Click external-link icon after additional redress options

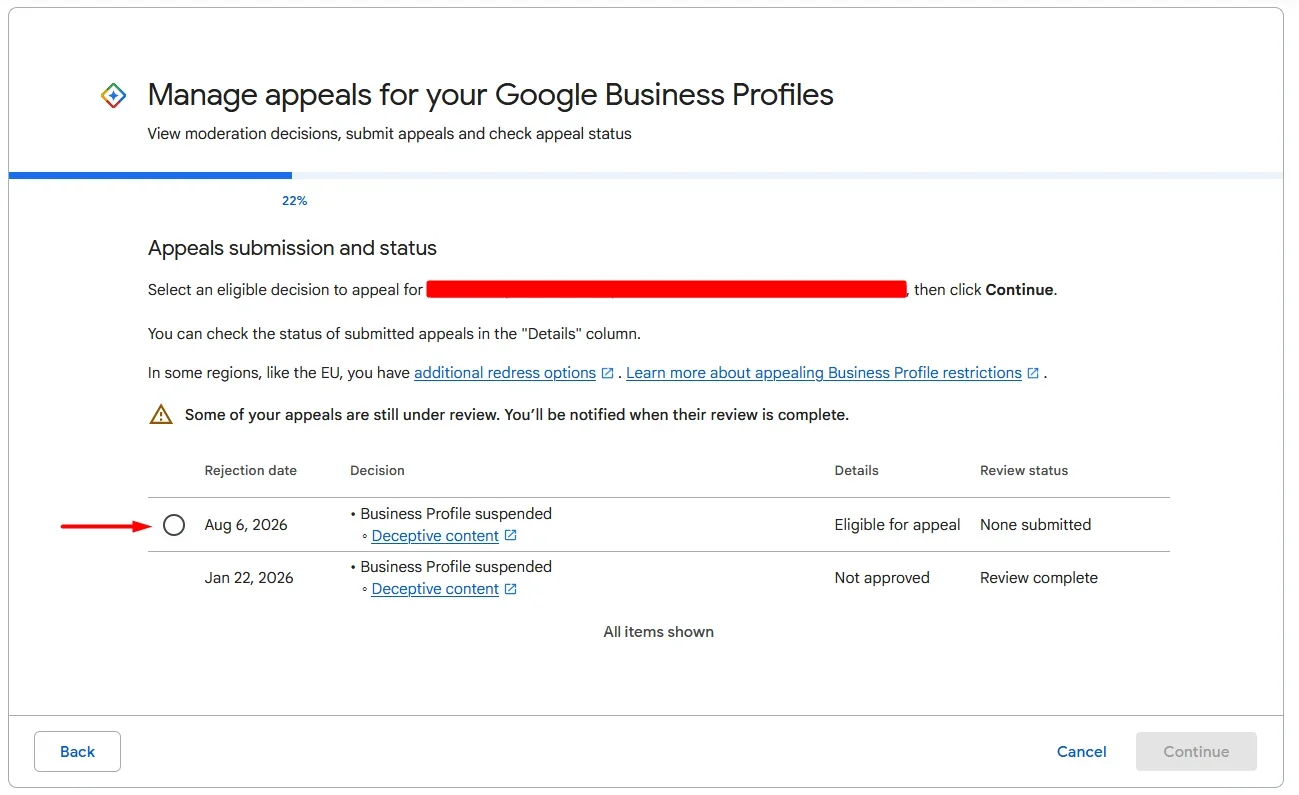pos(607,373)
